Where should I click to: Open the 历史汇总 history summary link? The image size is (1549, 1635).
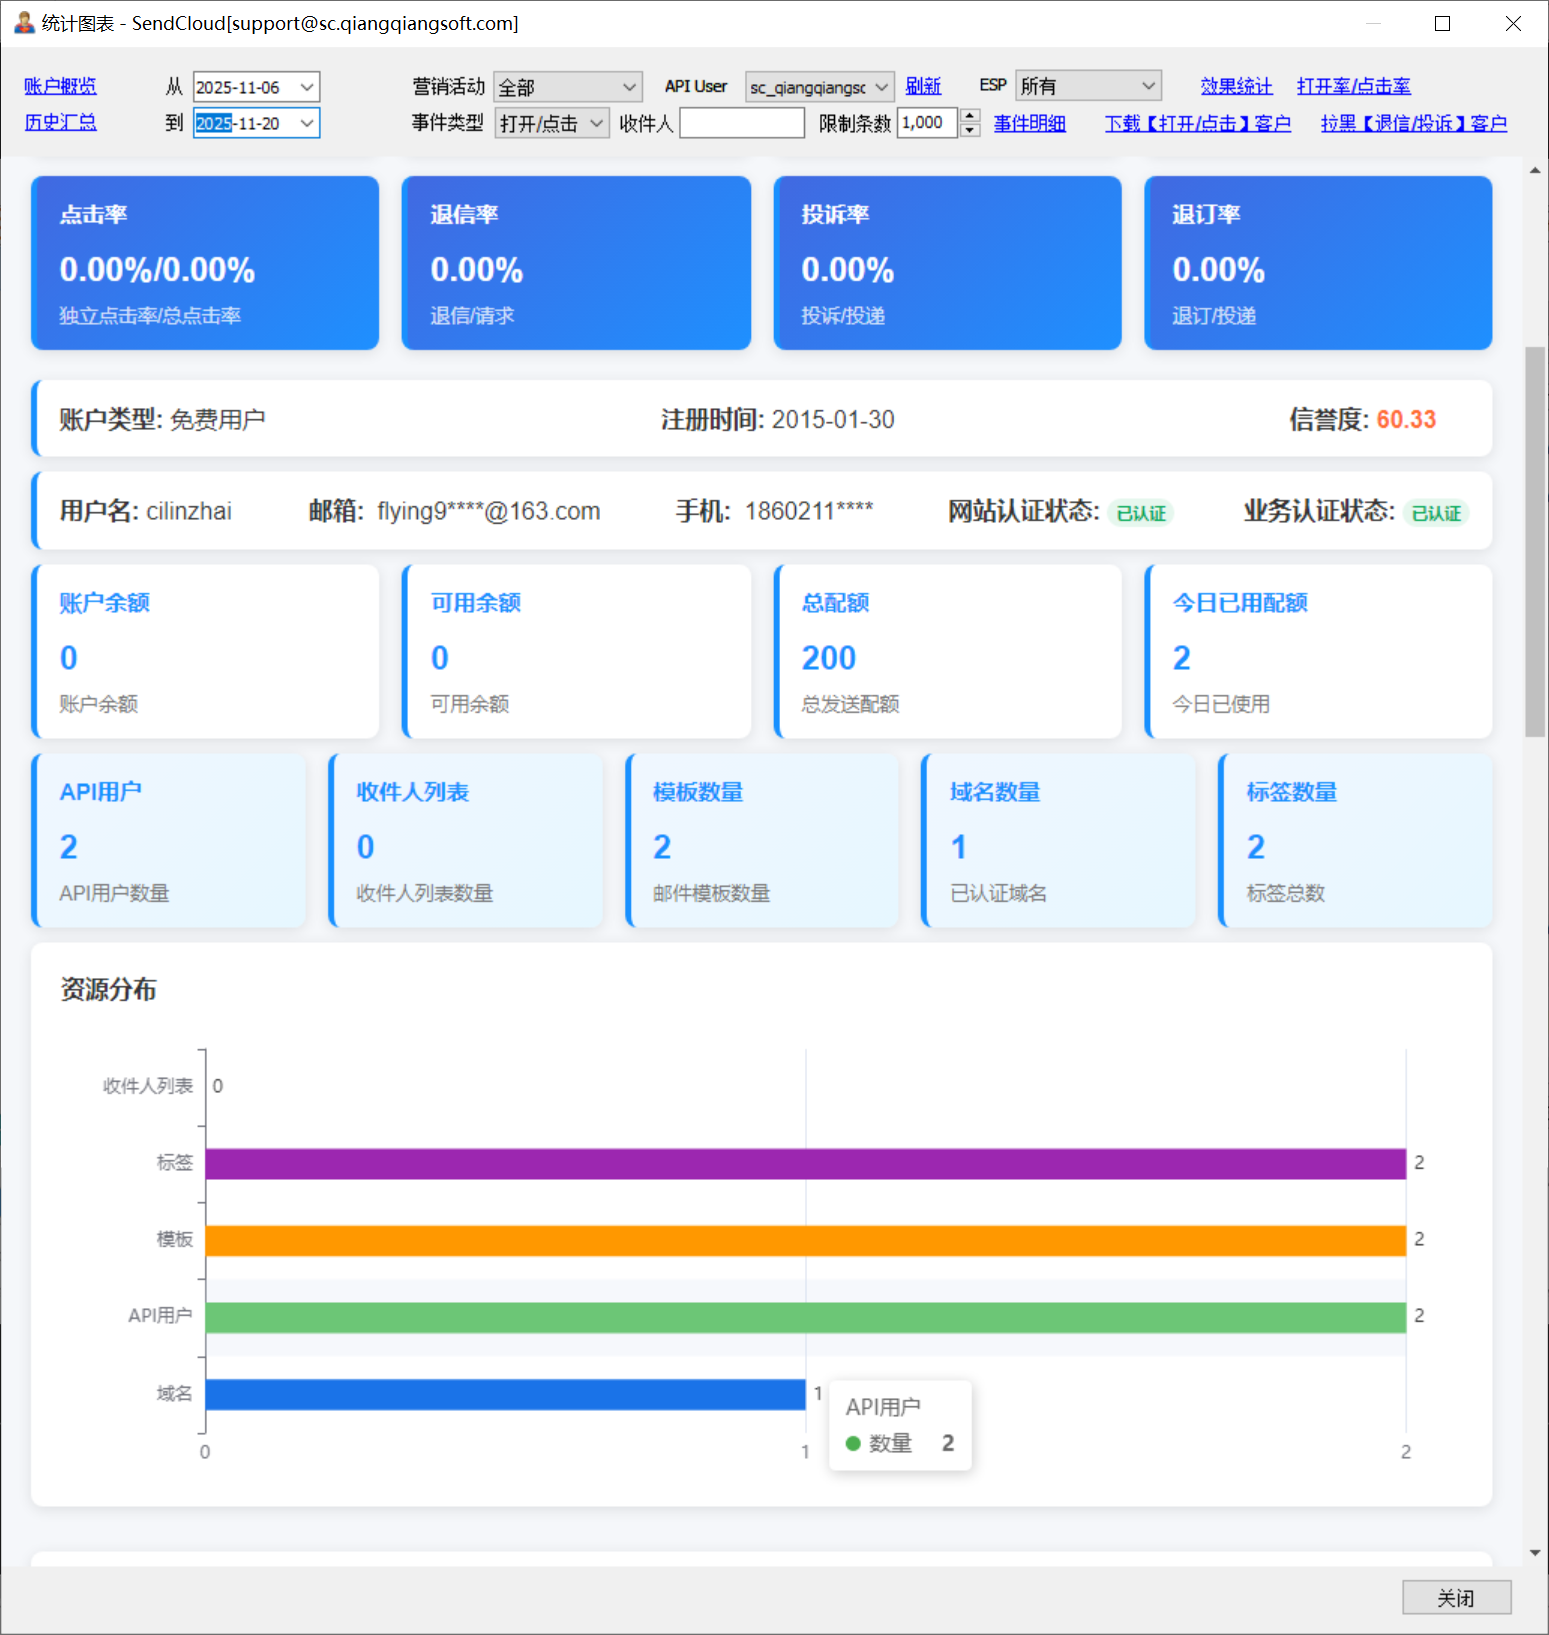(x=60, y=123)
